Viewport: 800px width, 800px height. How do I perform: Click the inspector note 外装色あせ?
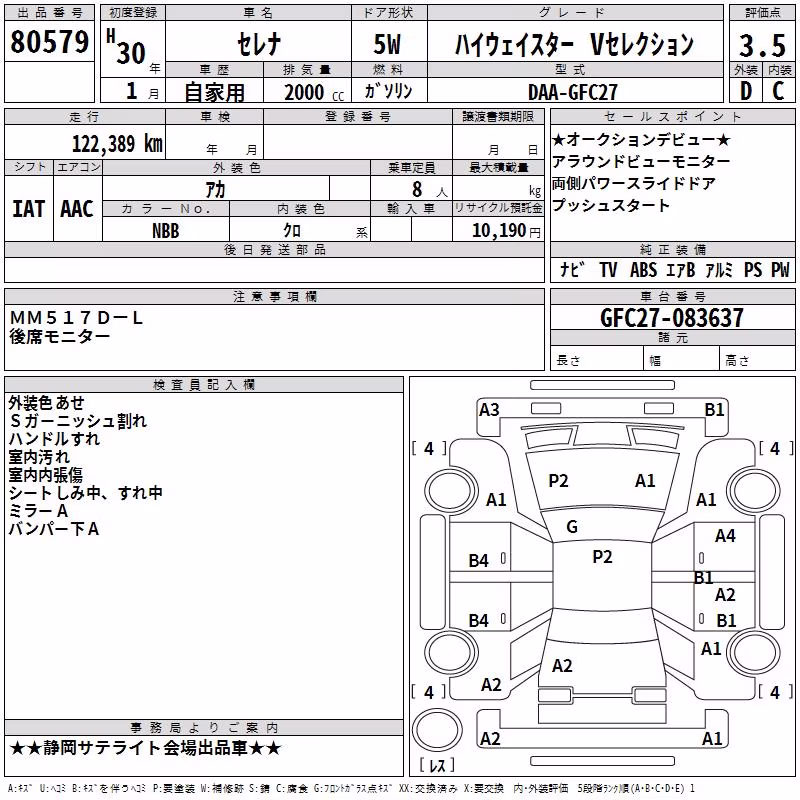(46, 403)
